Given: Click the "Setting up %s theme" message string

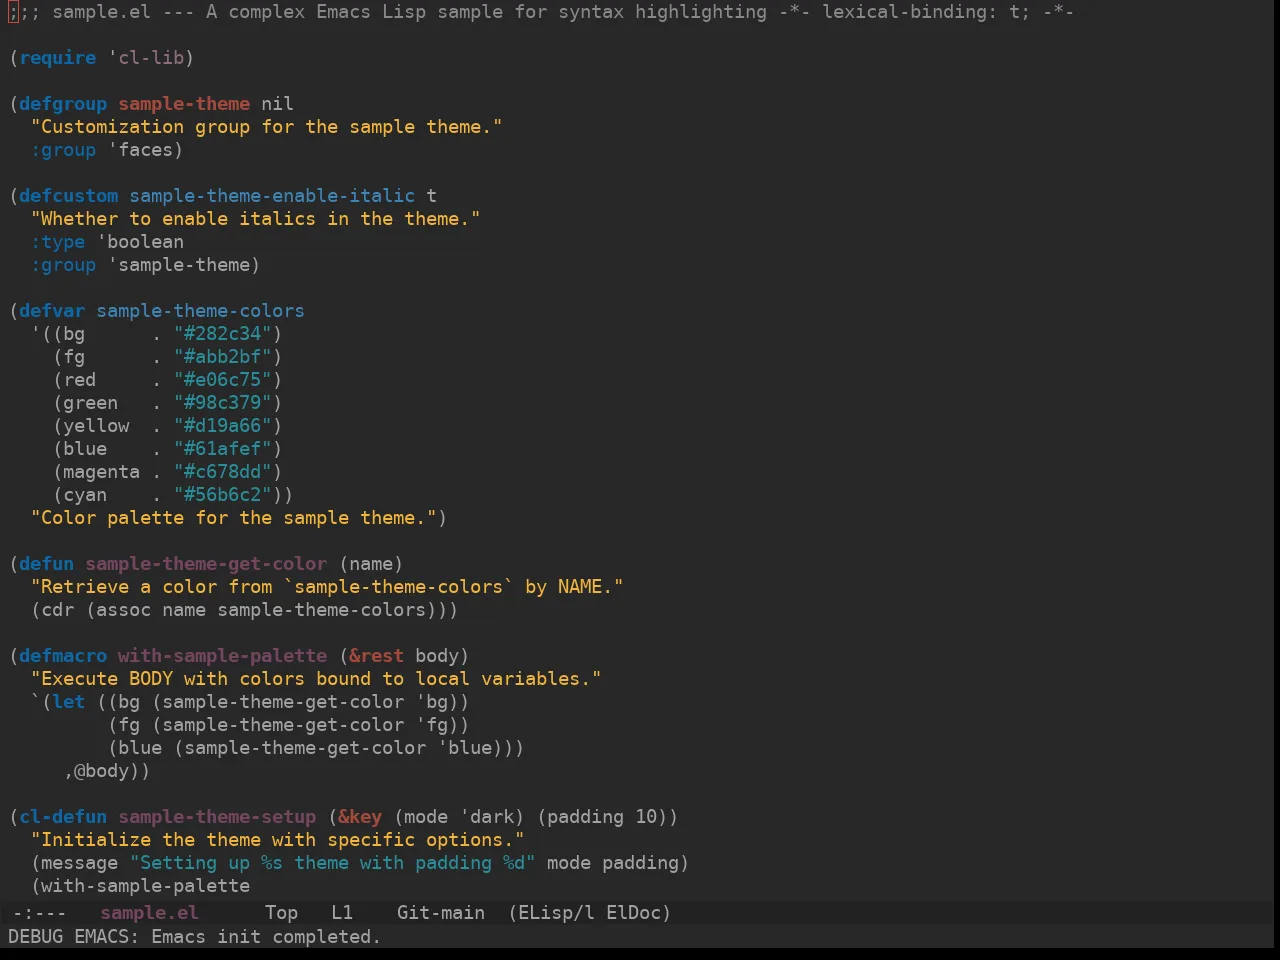Looking at the screenshot, I should point(333,862).
